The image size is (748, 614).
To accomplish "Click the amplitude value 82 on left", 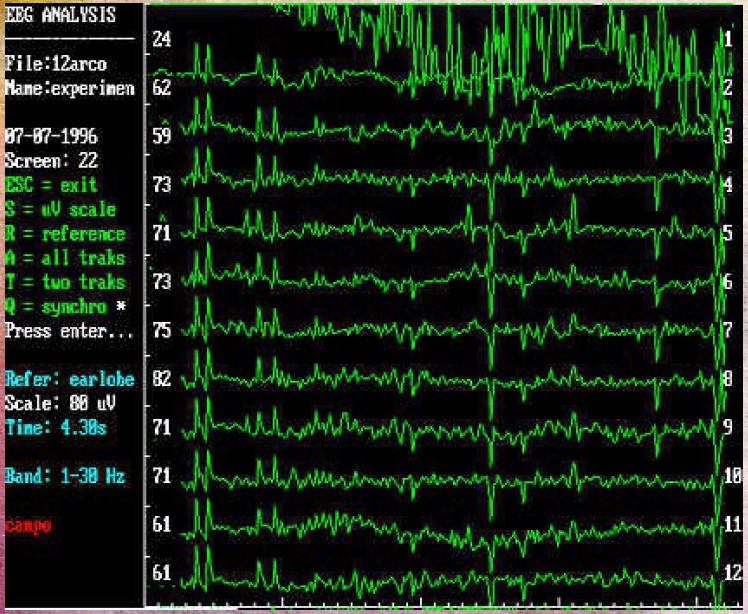I will point(161,379).
